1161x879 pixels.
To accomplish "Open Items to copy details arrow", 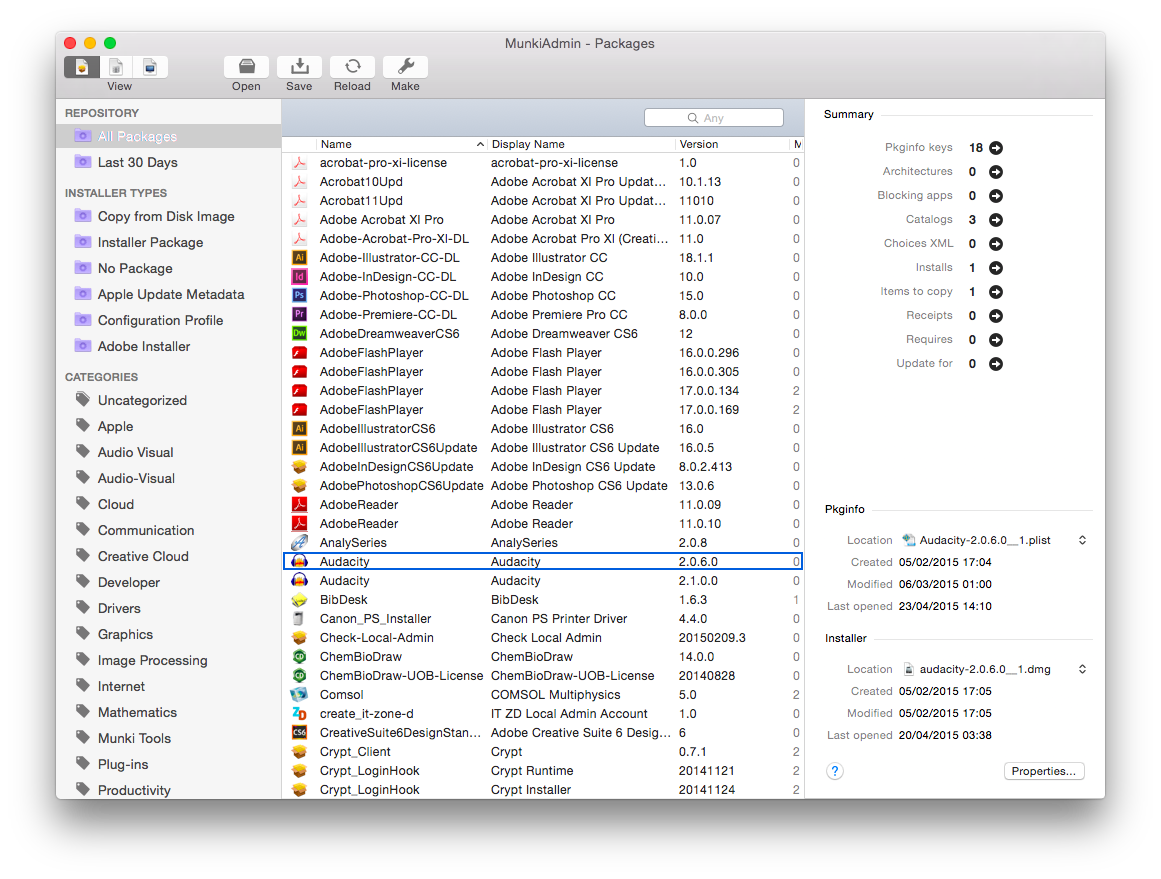I will (996, 292).
